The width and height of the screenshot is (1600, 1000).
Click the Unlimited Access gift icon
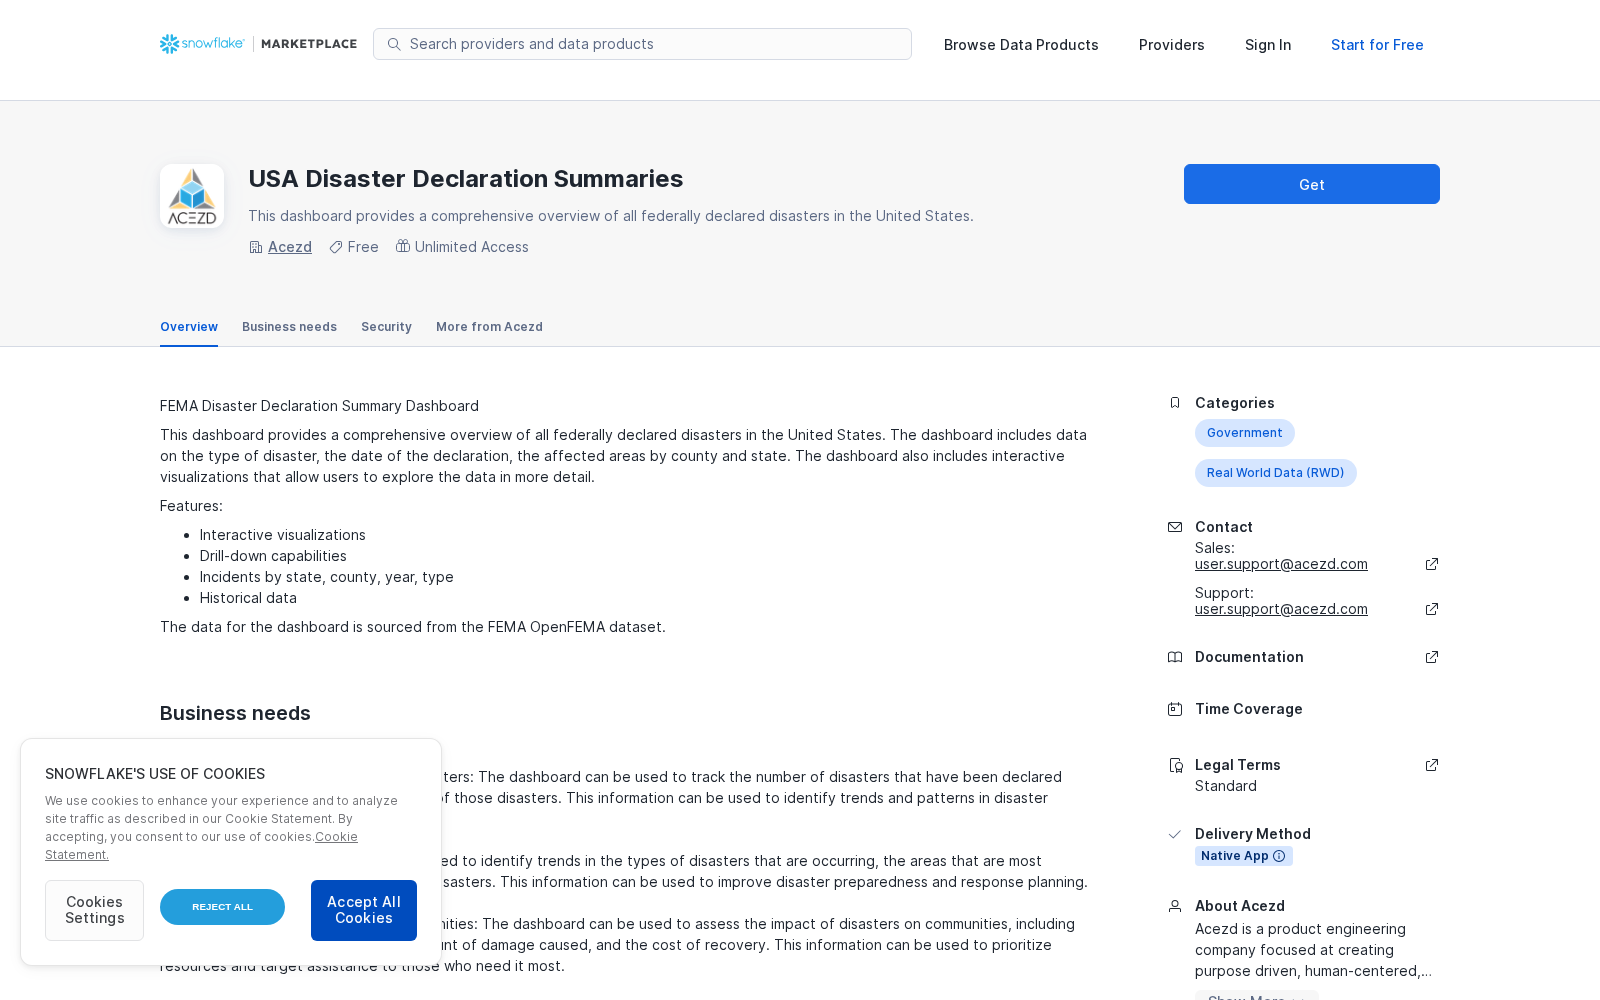(403, 246)
